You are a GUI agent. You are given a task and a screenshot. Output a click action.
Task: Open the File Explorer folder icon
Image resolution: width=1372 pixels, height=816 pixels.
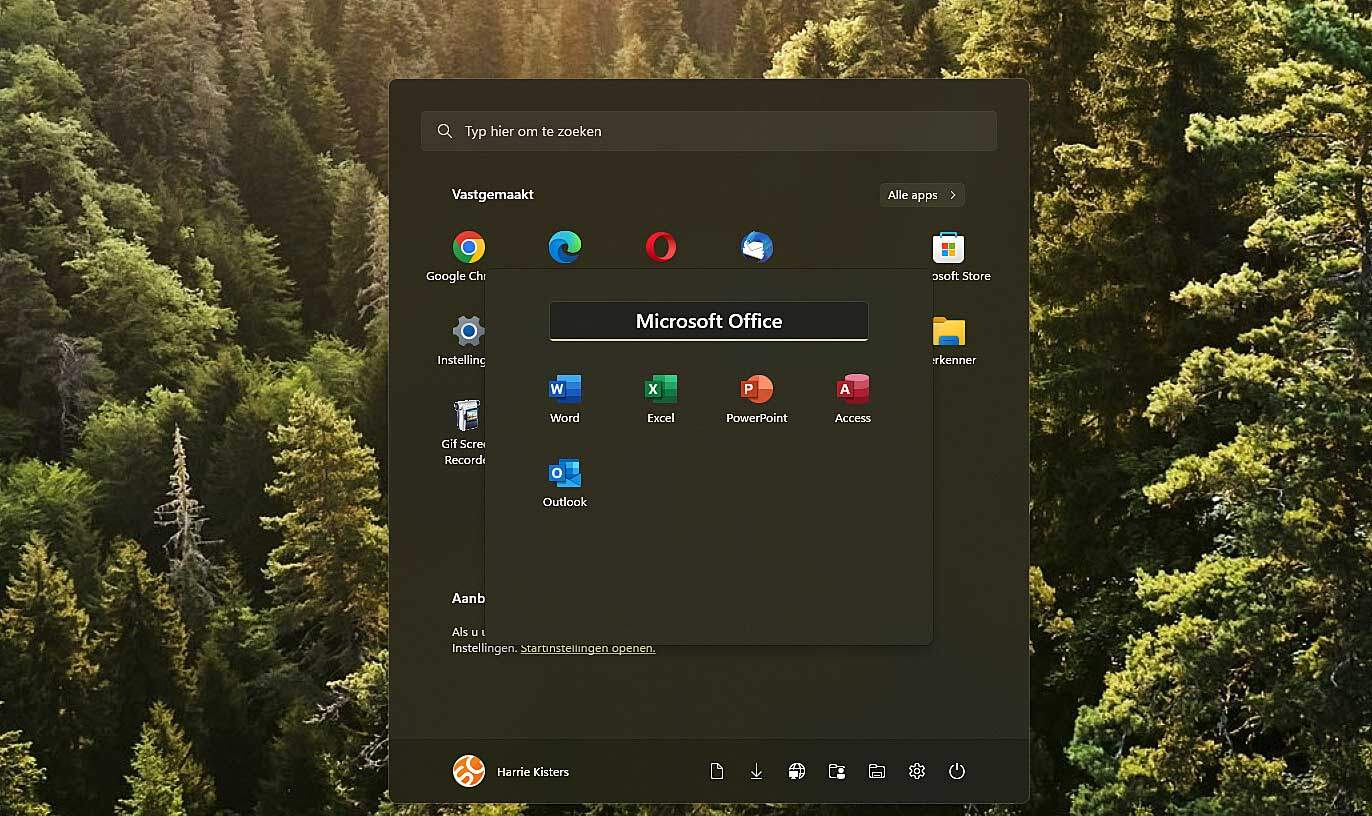[x=948, y=331]
